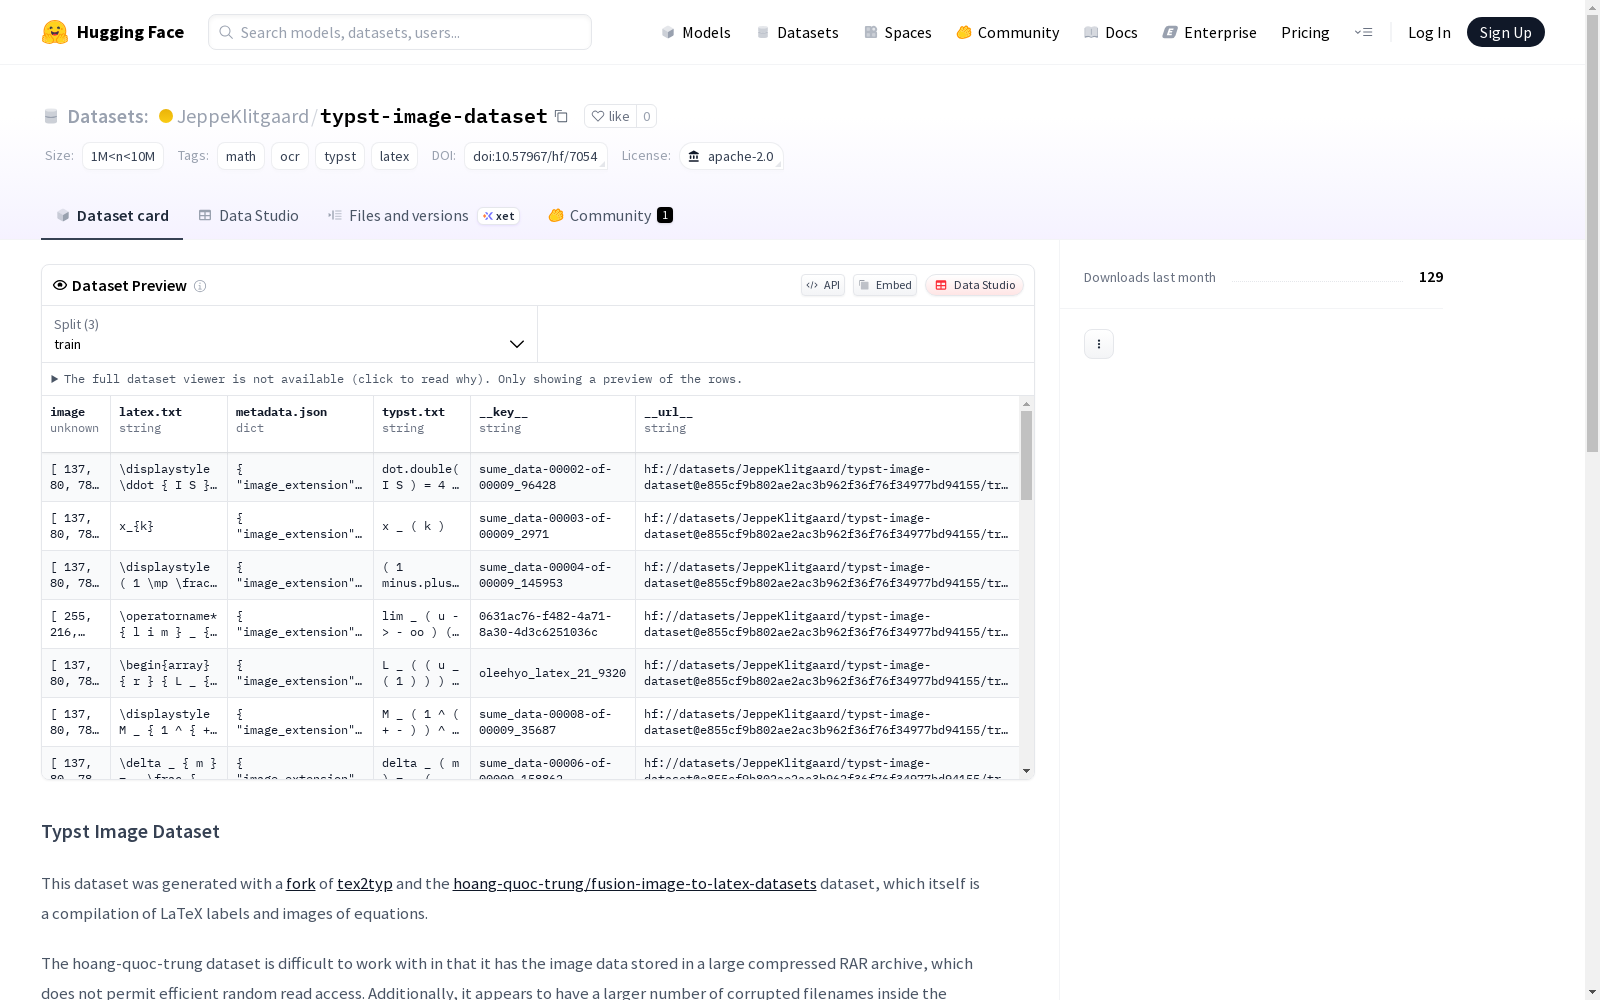Open Community in the navigation bar
Screen dimensions: 1600x1000
point(1008,32)
